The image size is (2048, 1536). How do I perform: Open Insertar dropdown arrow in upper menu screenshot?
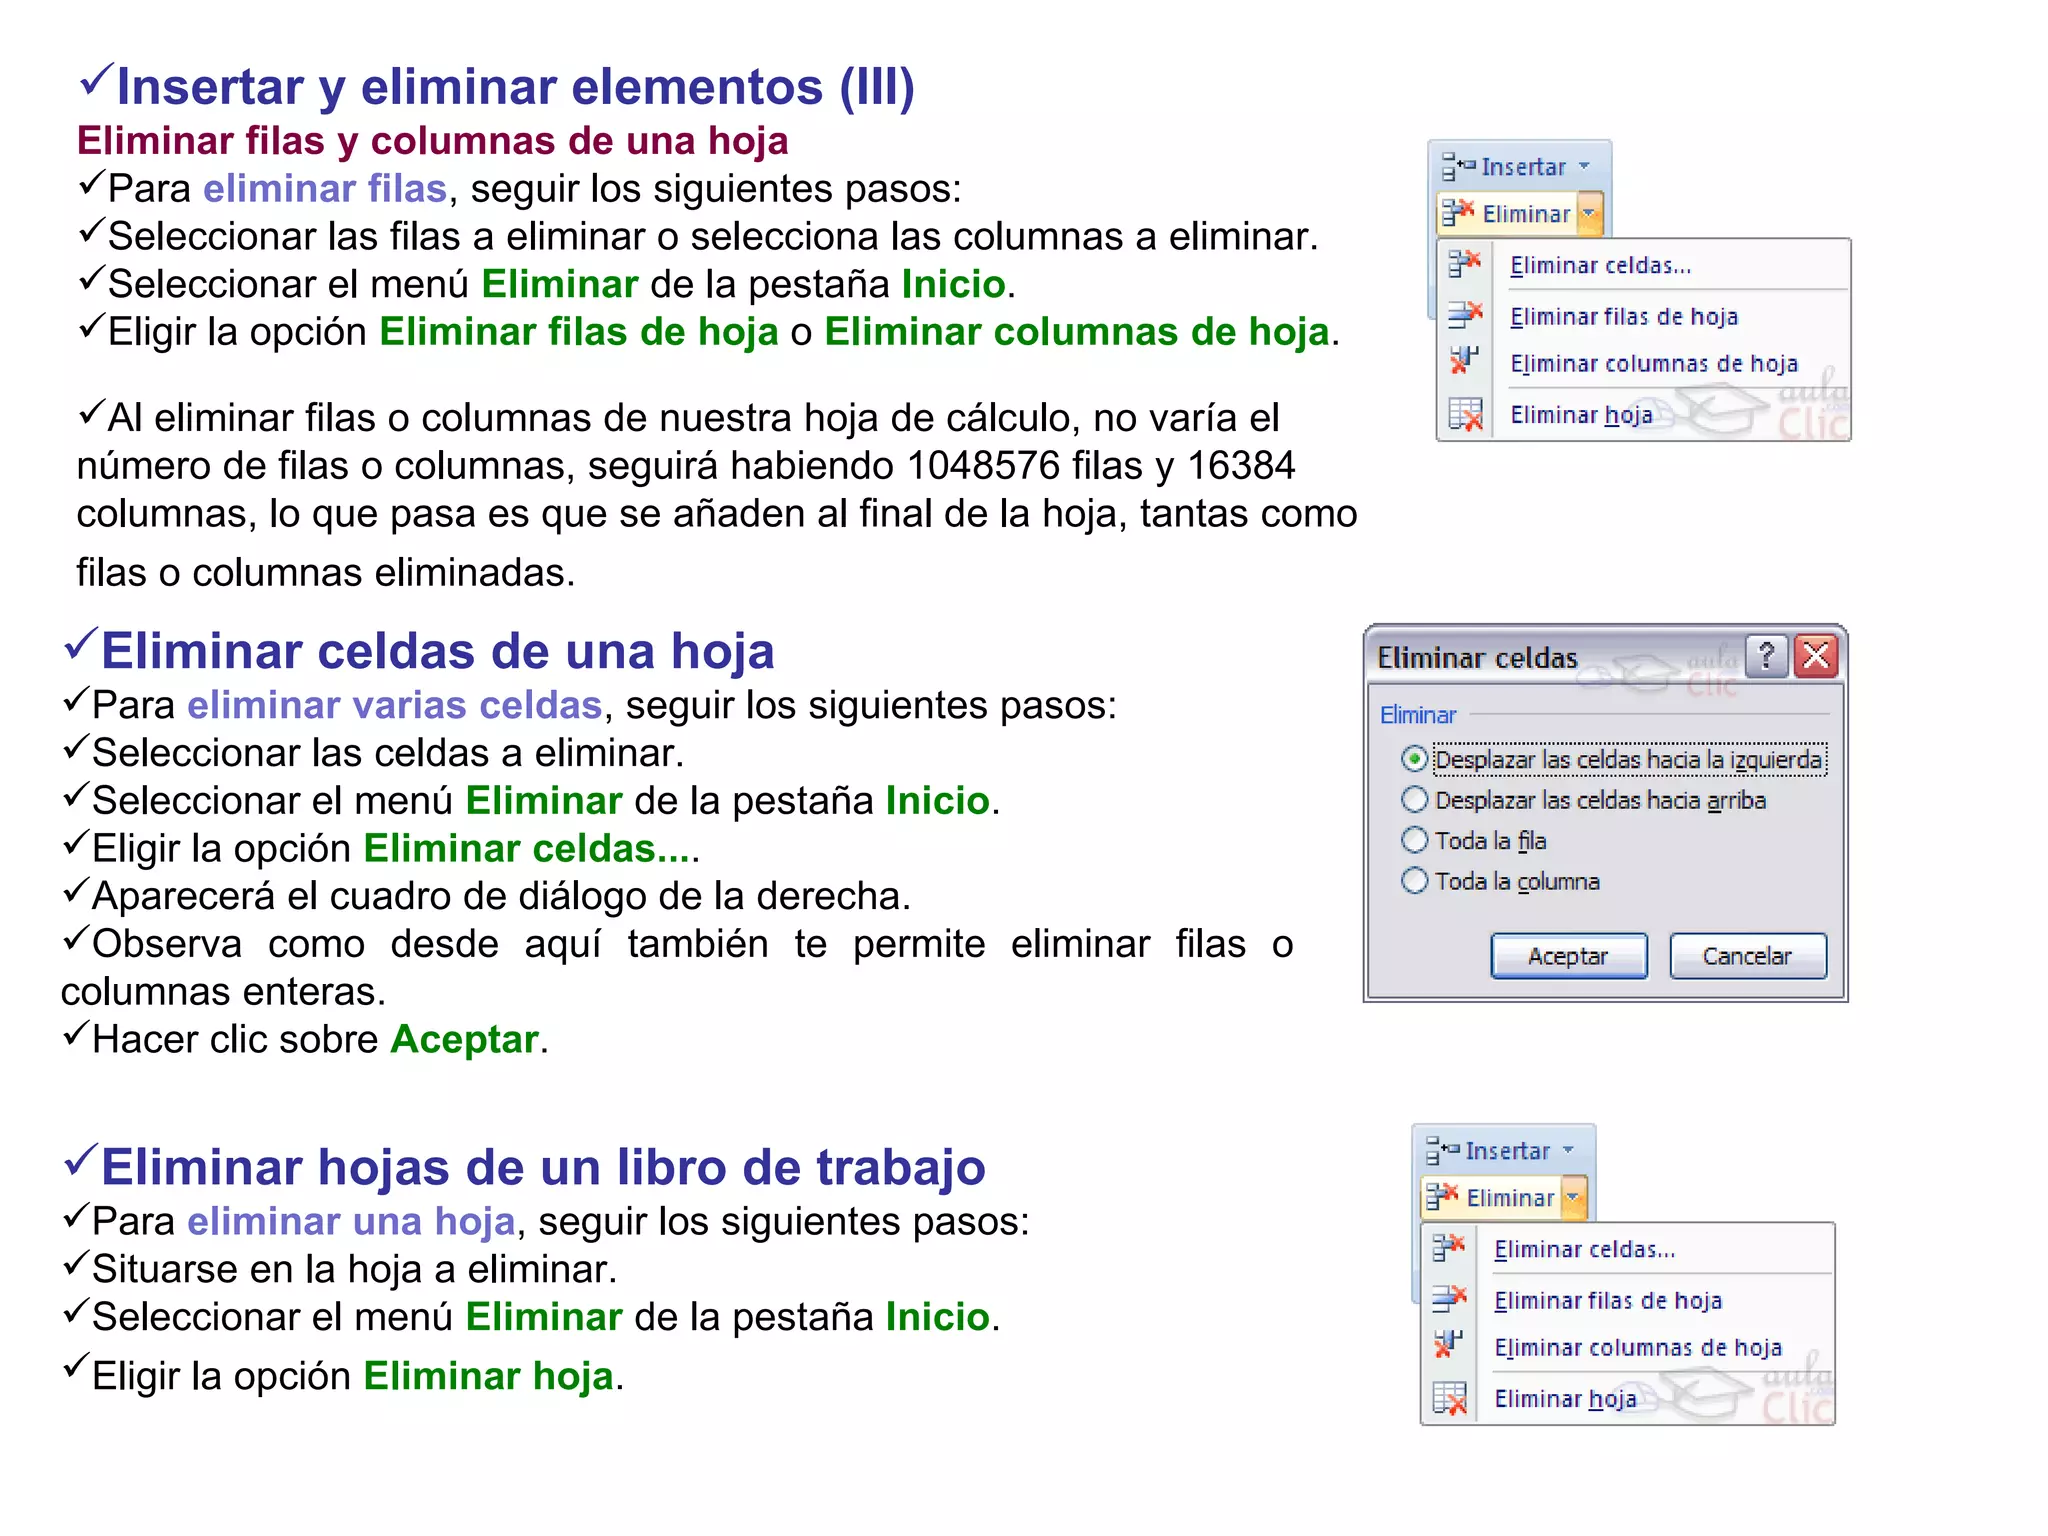point(1584,166)
